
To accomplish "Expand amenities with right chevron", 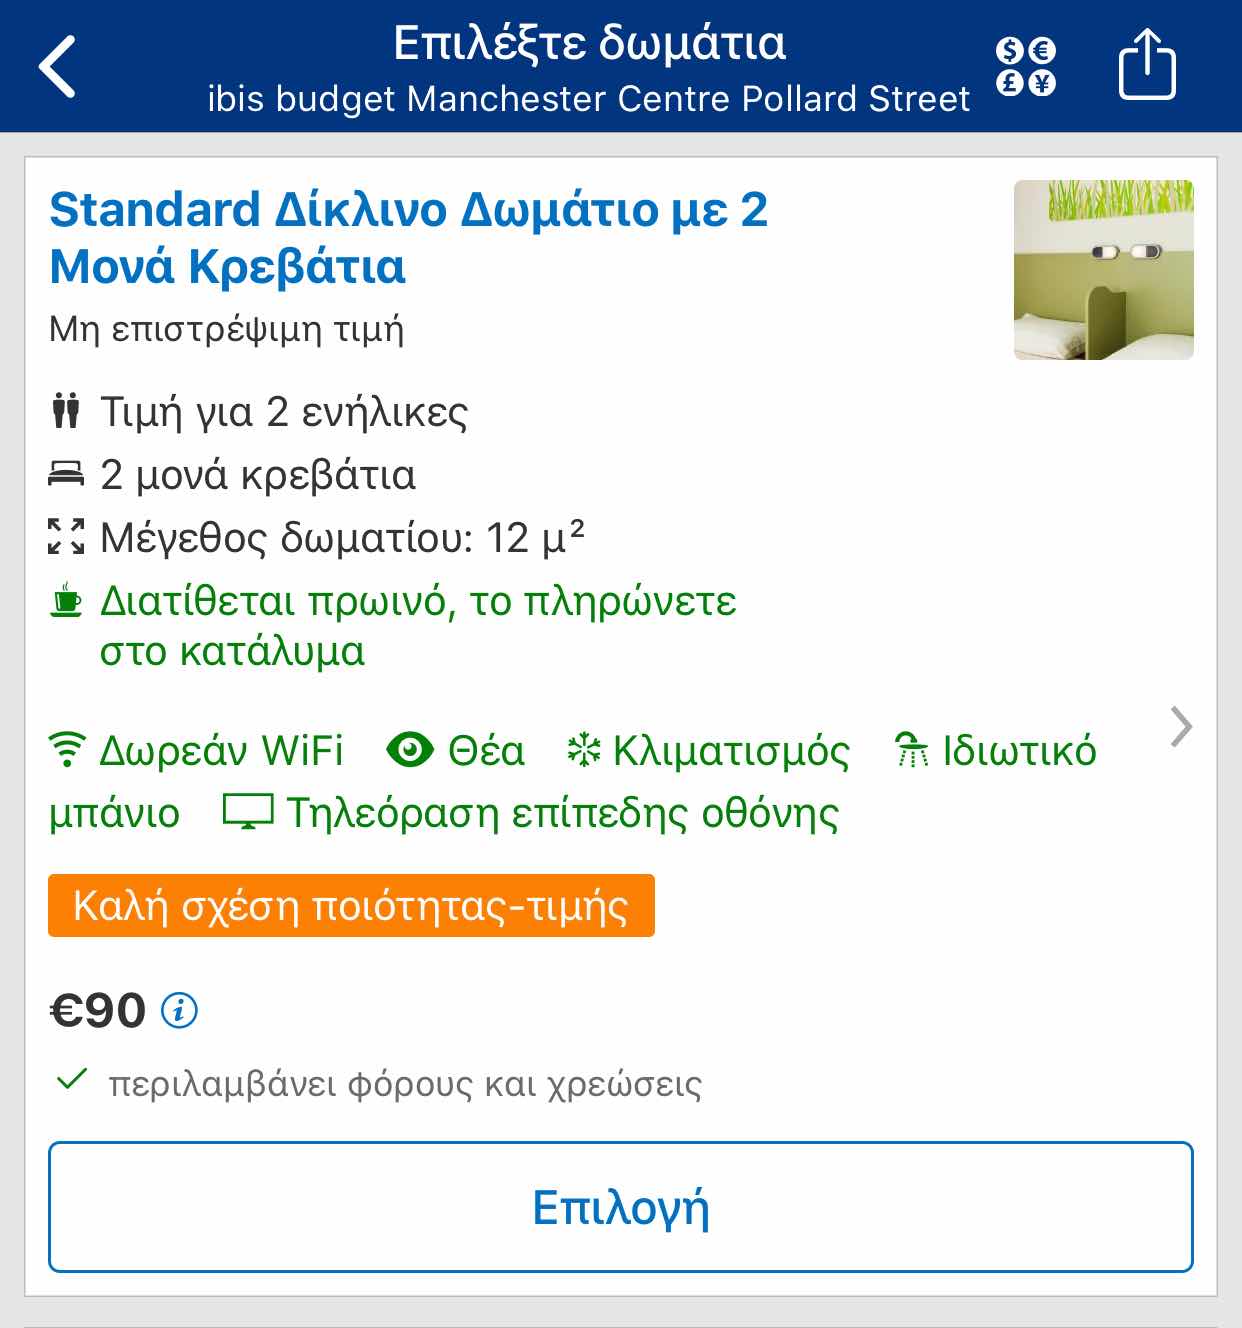I will click(1181, 727).
